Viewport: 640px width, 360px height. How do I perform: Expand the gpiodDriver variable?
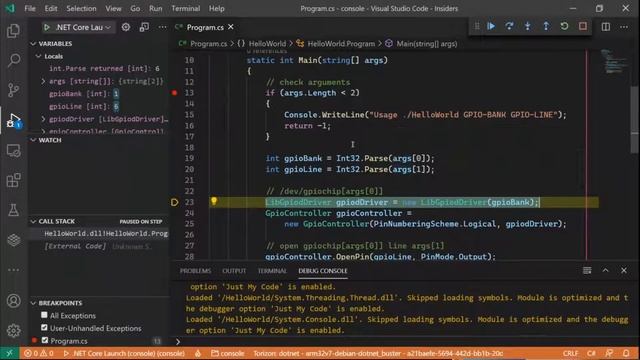(x=43, y=119)
